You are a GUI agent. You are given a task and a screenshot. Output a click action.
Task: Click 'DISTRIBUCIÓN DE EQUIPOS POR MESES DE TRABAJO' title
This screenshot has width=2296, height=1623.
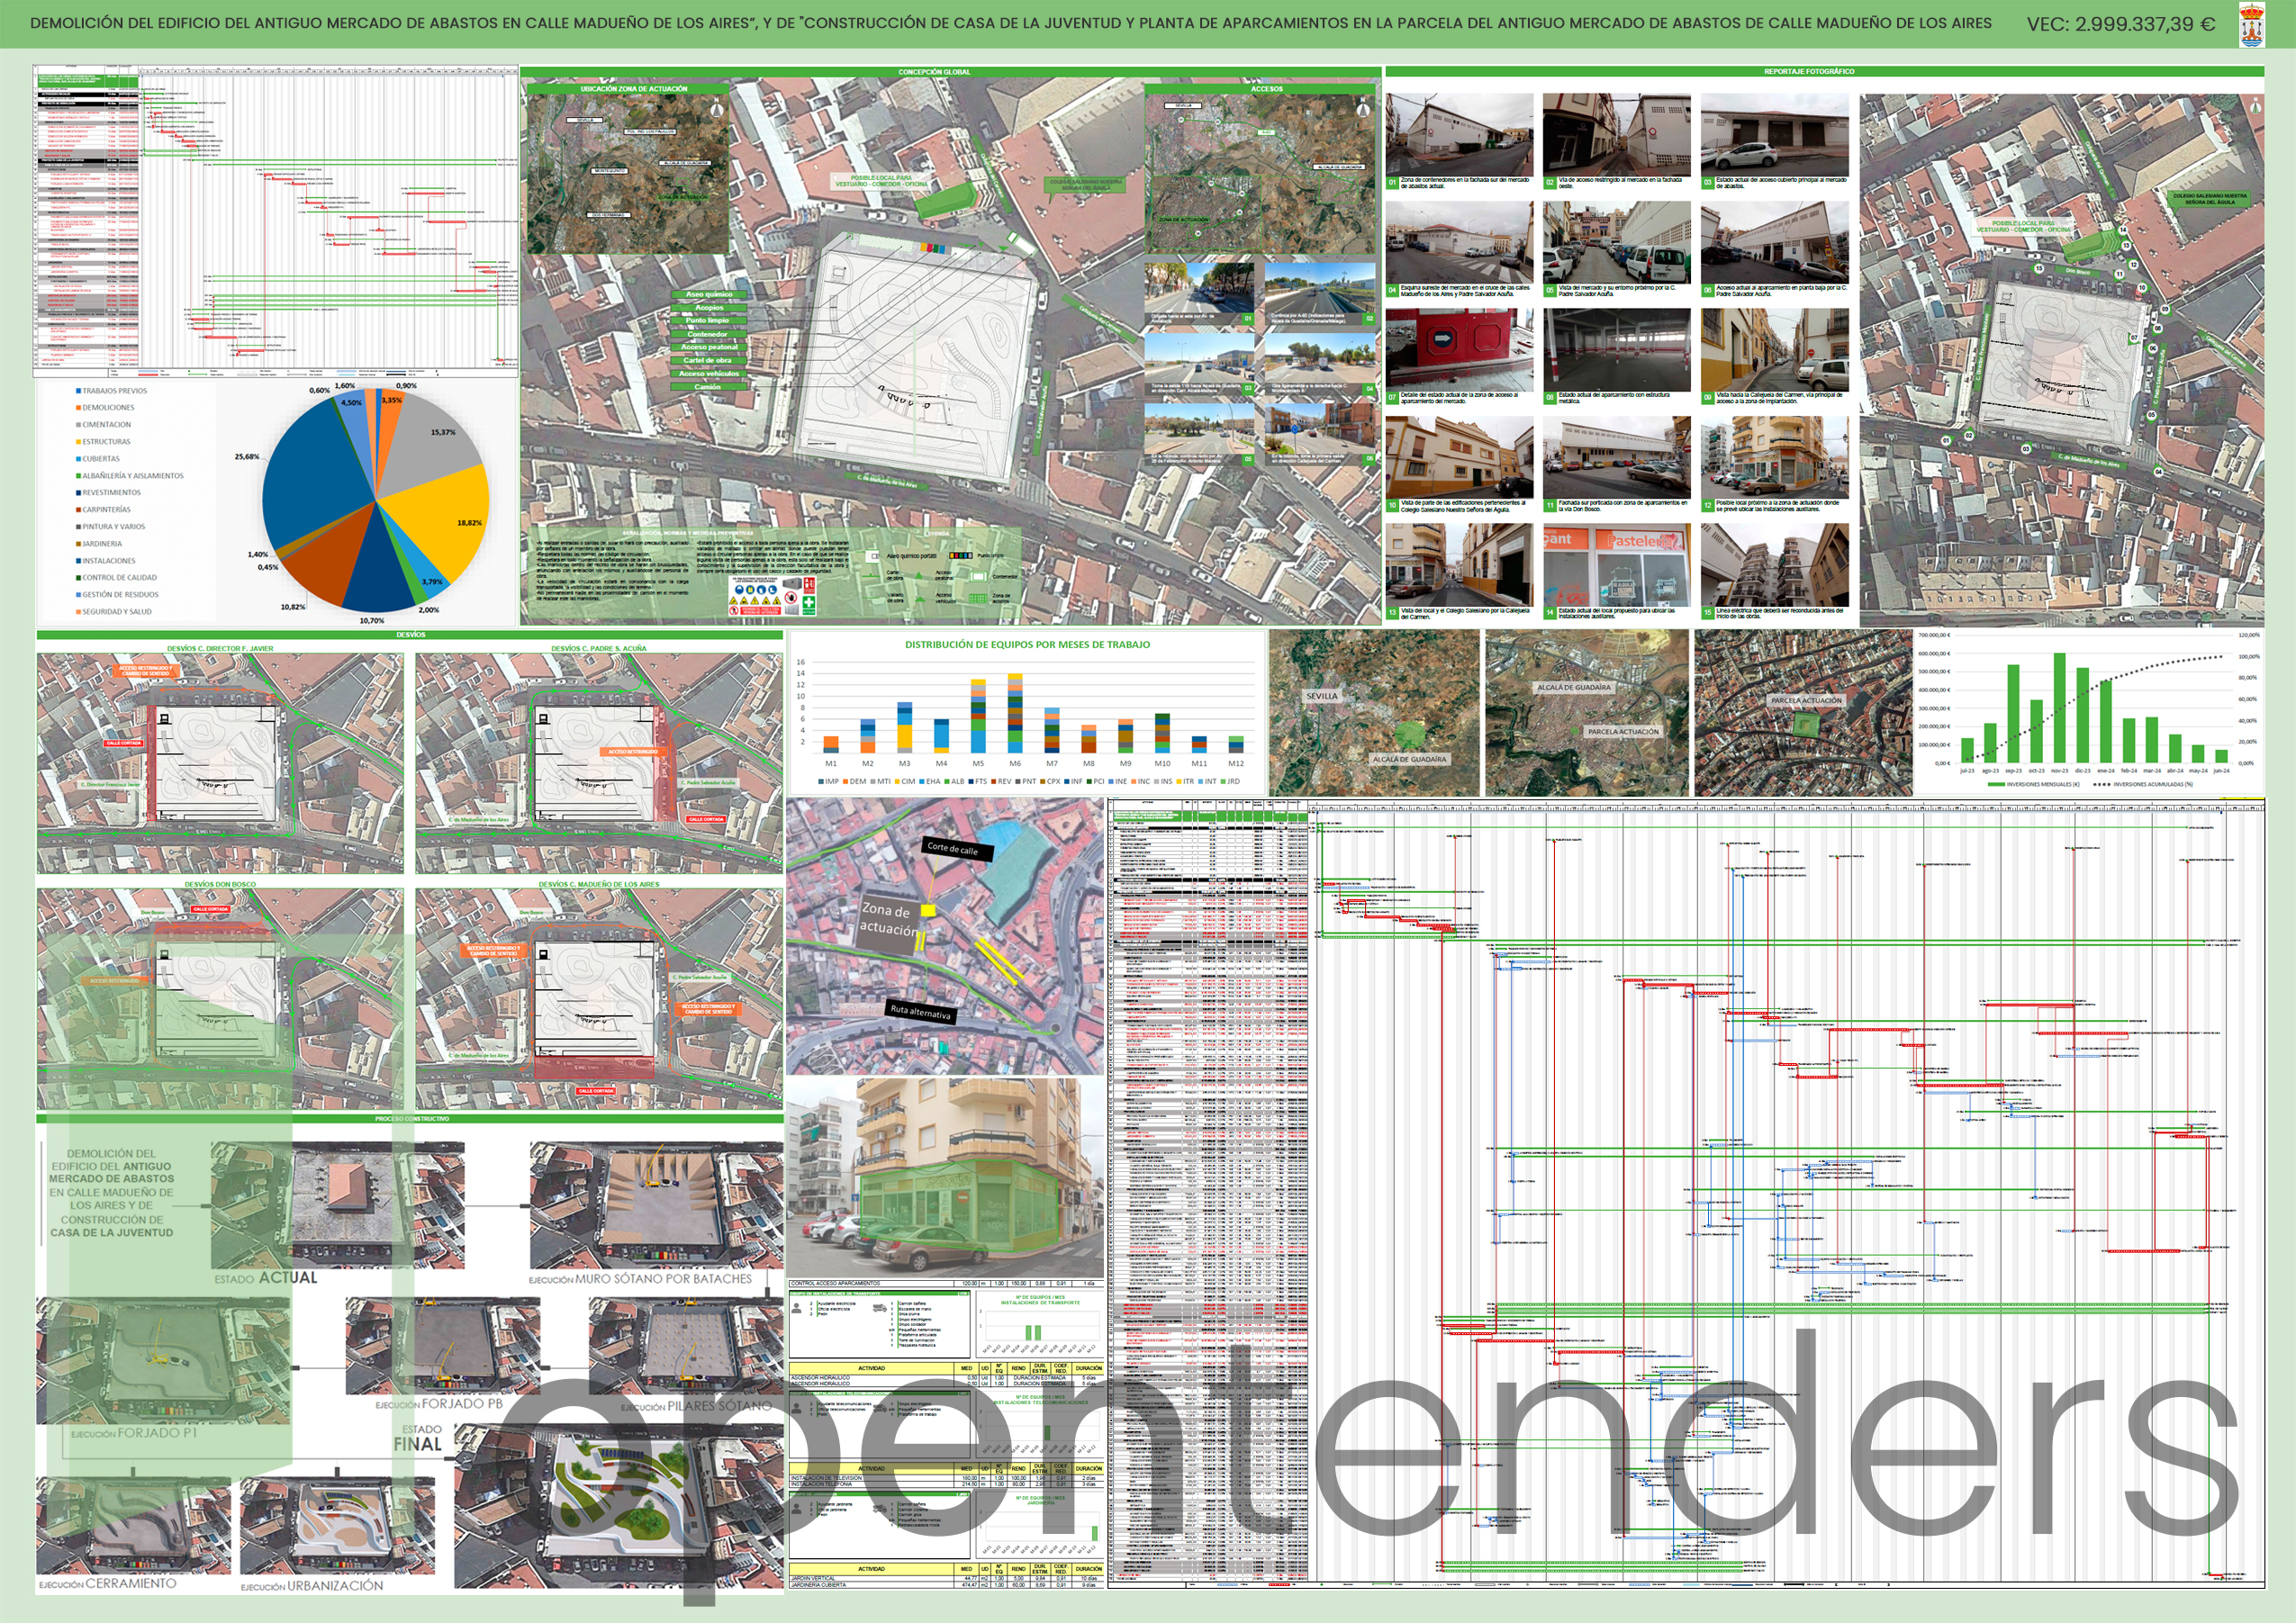tap(1028, 645)
